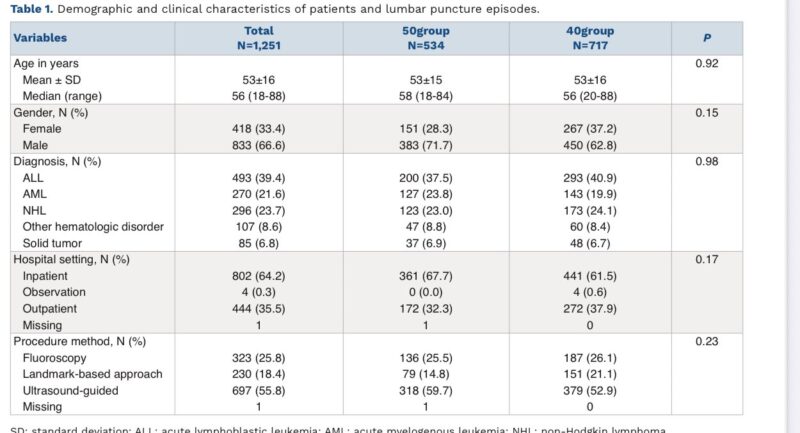Click the Ultrasound-guided total value 697 (55.8)
The width and height of the screenshot is (800, 433).
[259, 391]
